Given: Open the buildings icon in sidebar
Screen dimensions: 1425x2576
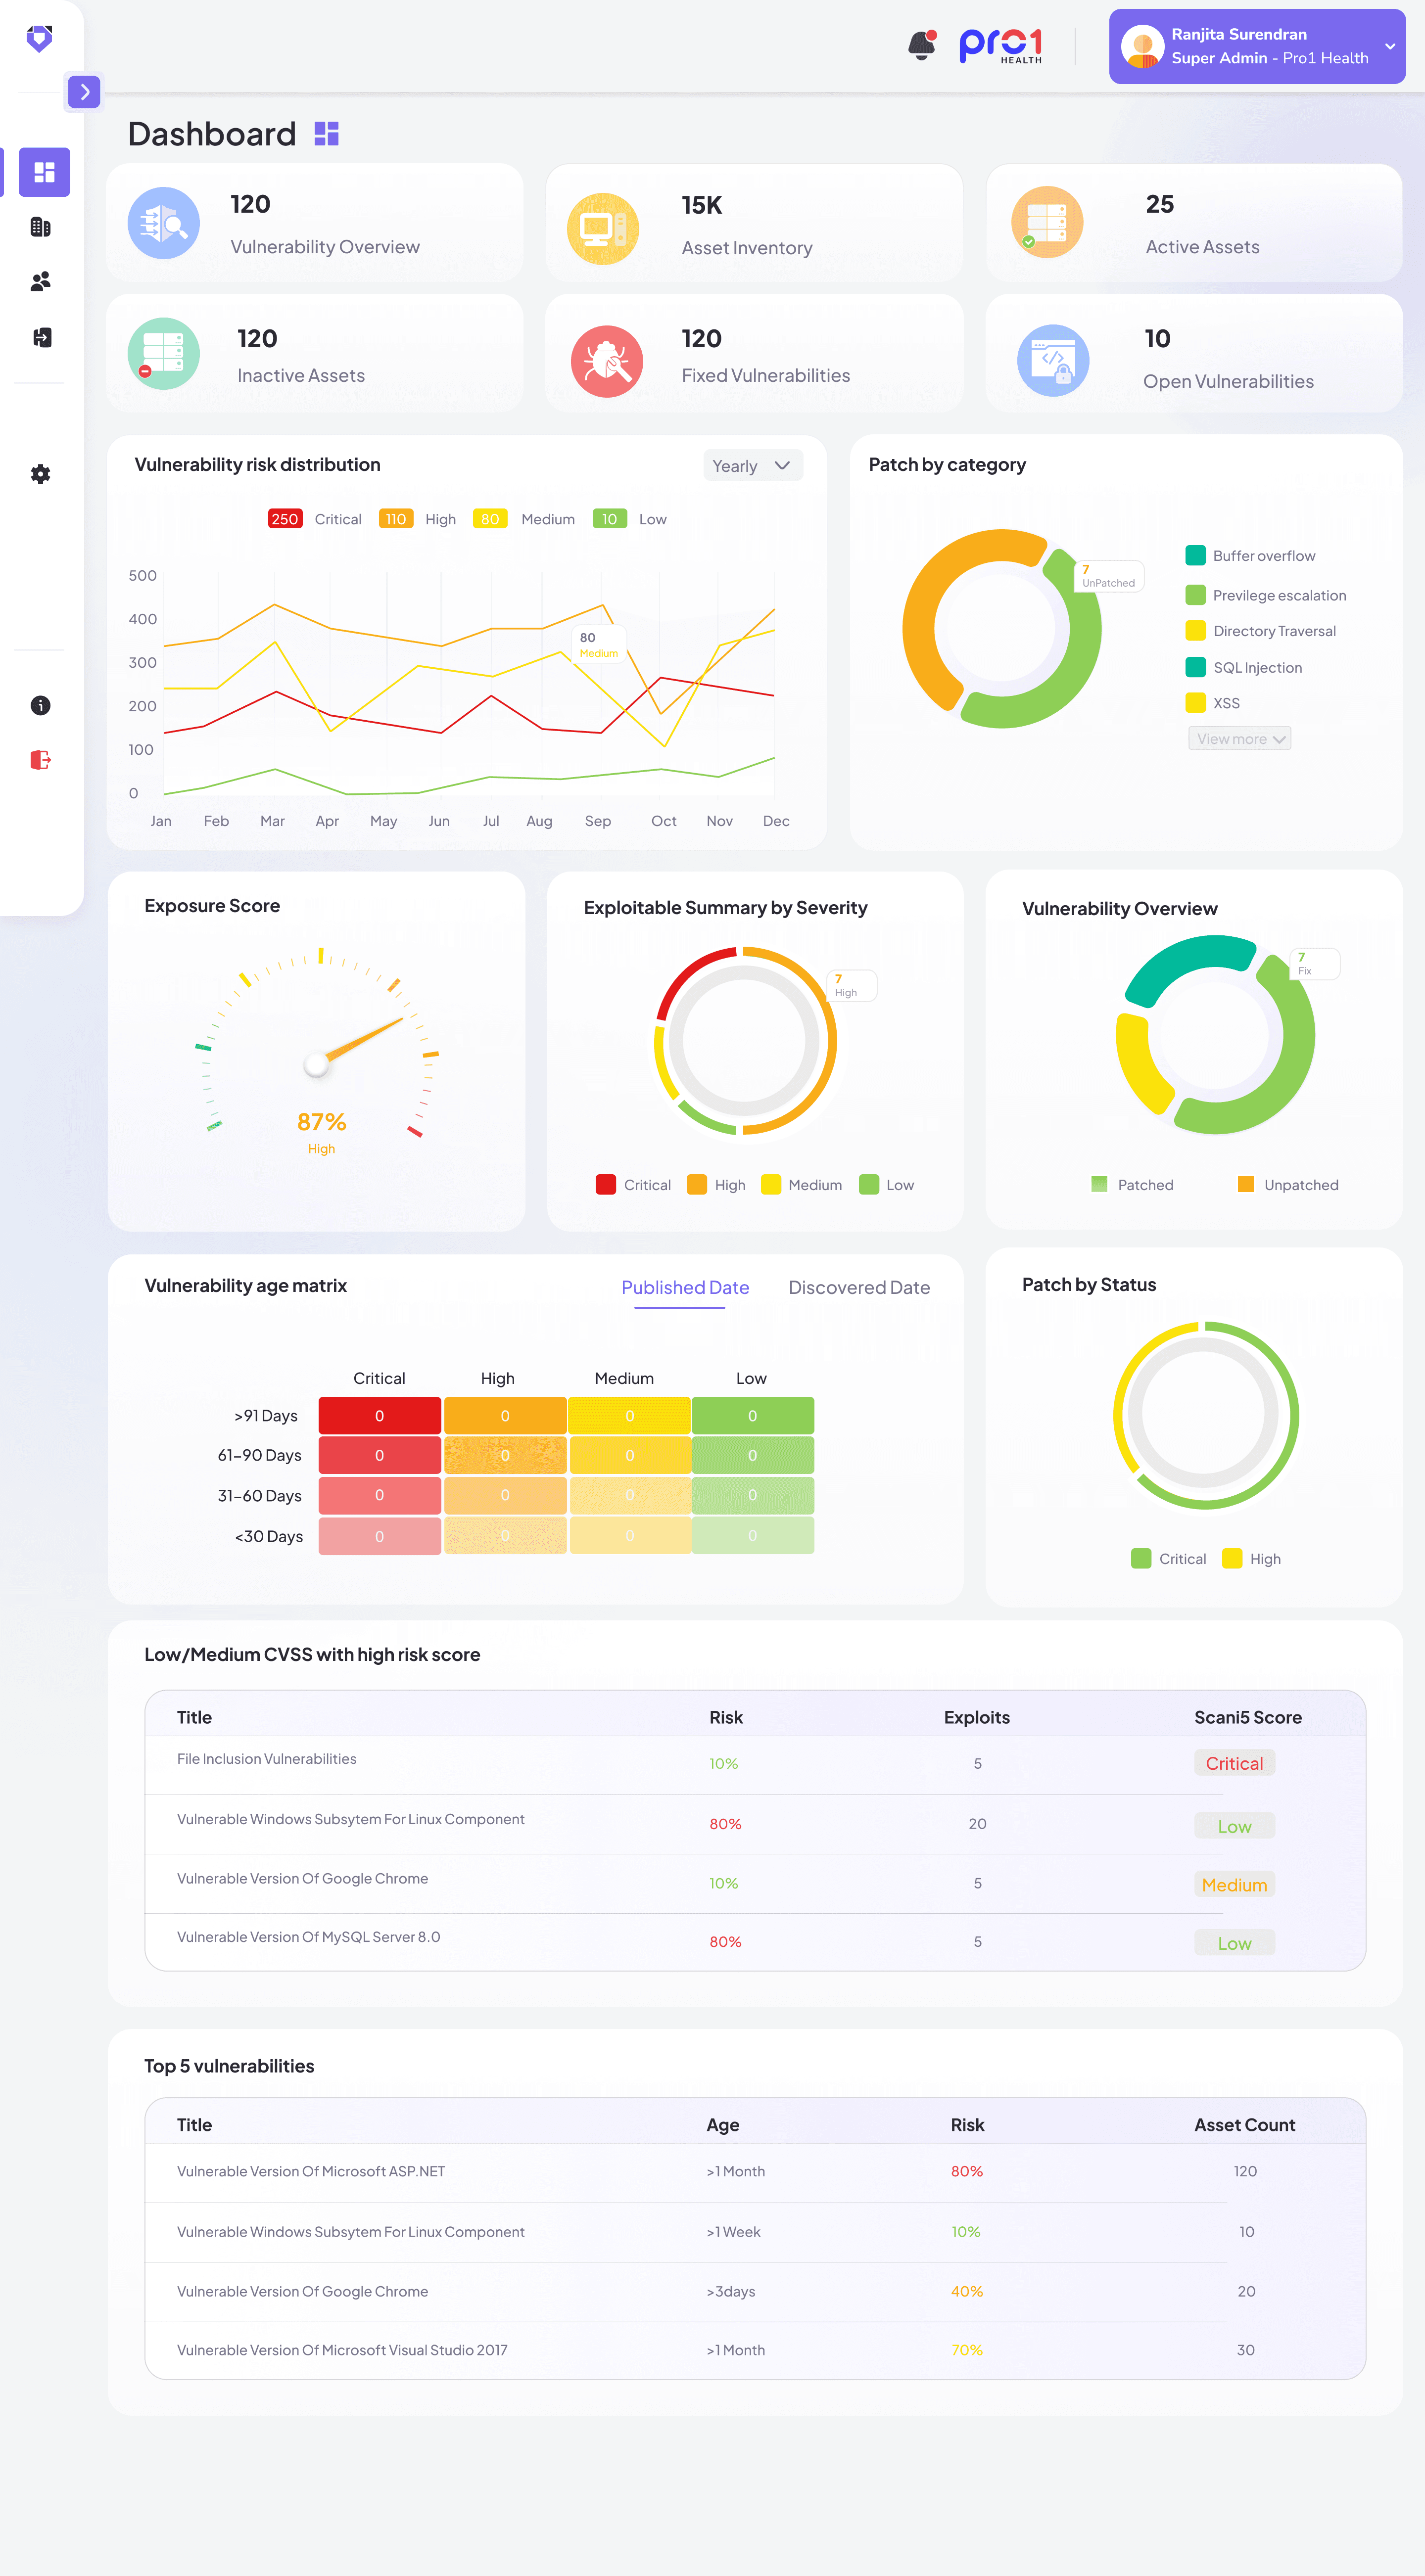Looking at the screenshot, I should (x=40, y=227).
